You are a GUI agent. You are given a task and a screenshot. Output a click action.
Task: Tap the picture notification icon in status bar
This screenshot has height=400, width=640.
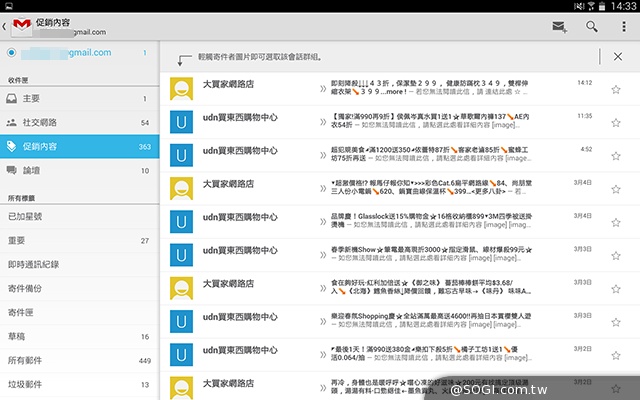(8, 6)
